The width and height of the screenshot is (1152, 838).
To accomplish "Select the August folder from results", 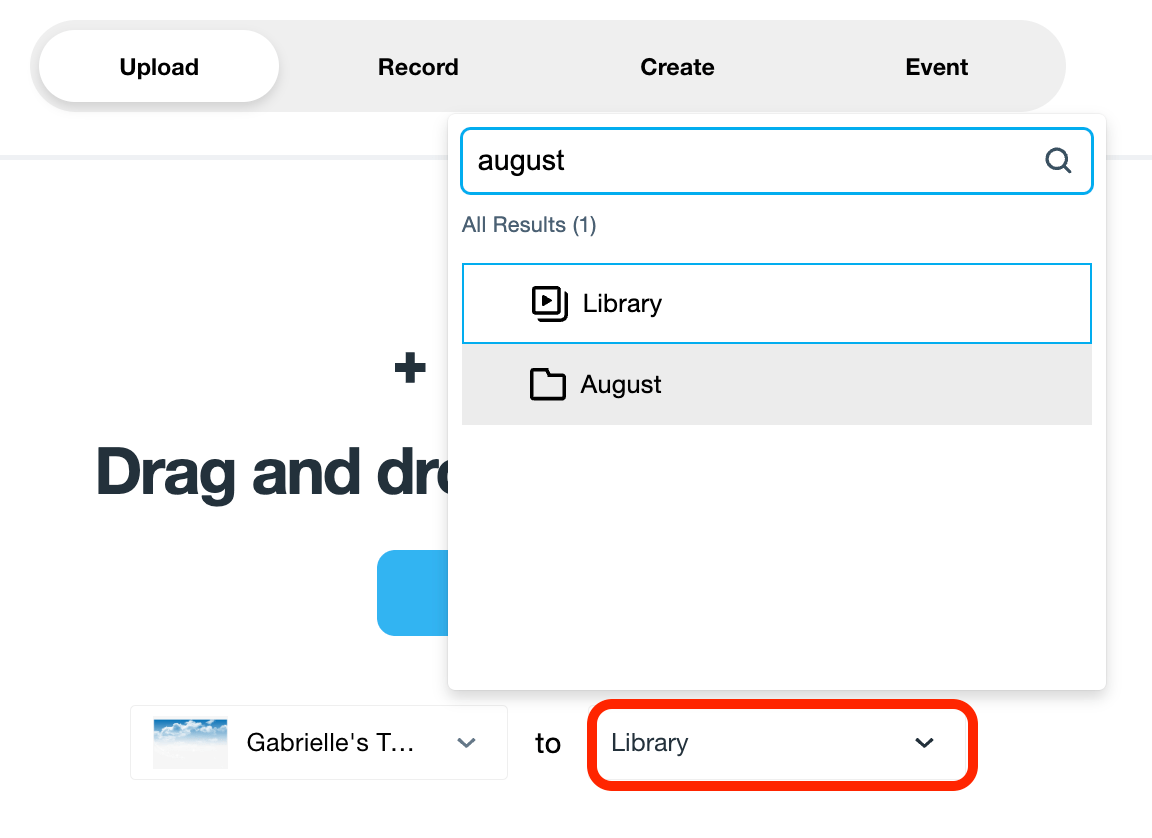I will [700, 384].
